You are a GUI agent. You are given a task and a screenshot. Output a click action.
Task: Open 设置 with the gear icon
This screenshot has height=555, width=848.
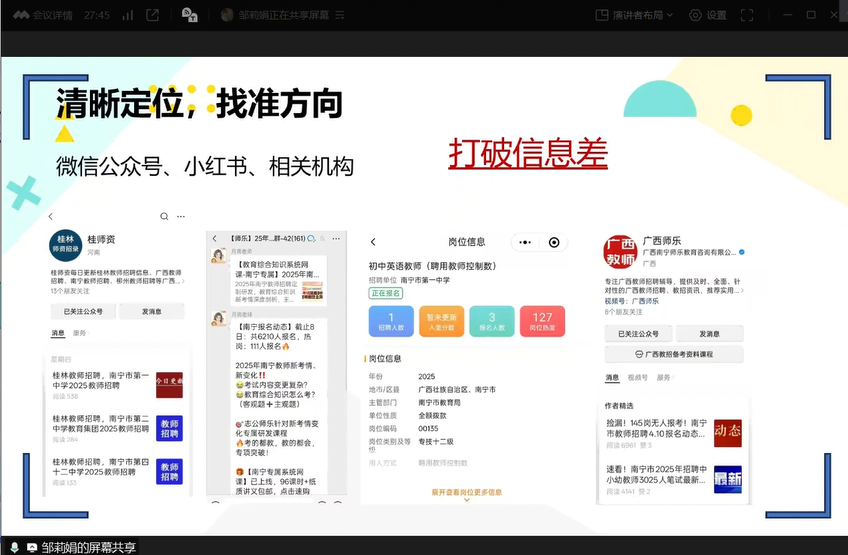pos(708,15)
